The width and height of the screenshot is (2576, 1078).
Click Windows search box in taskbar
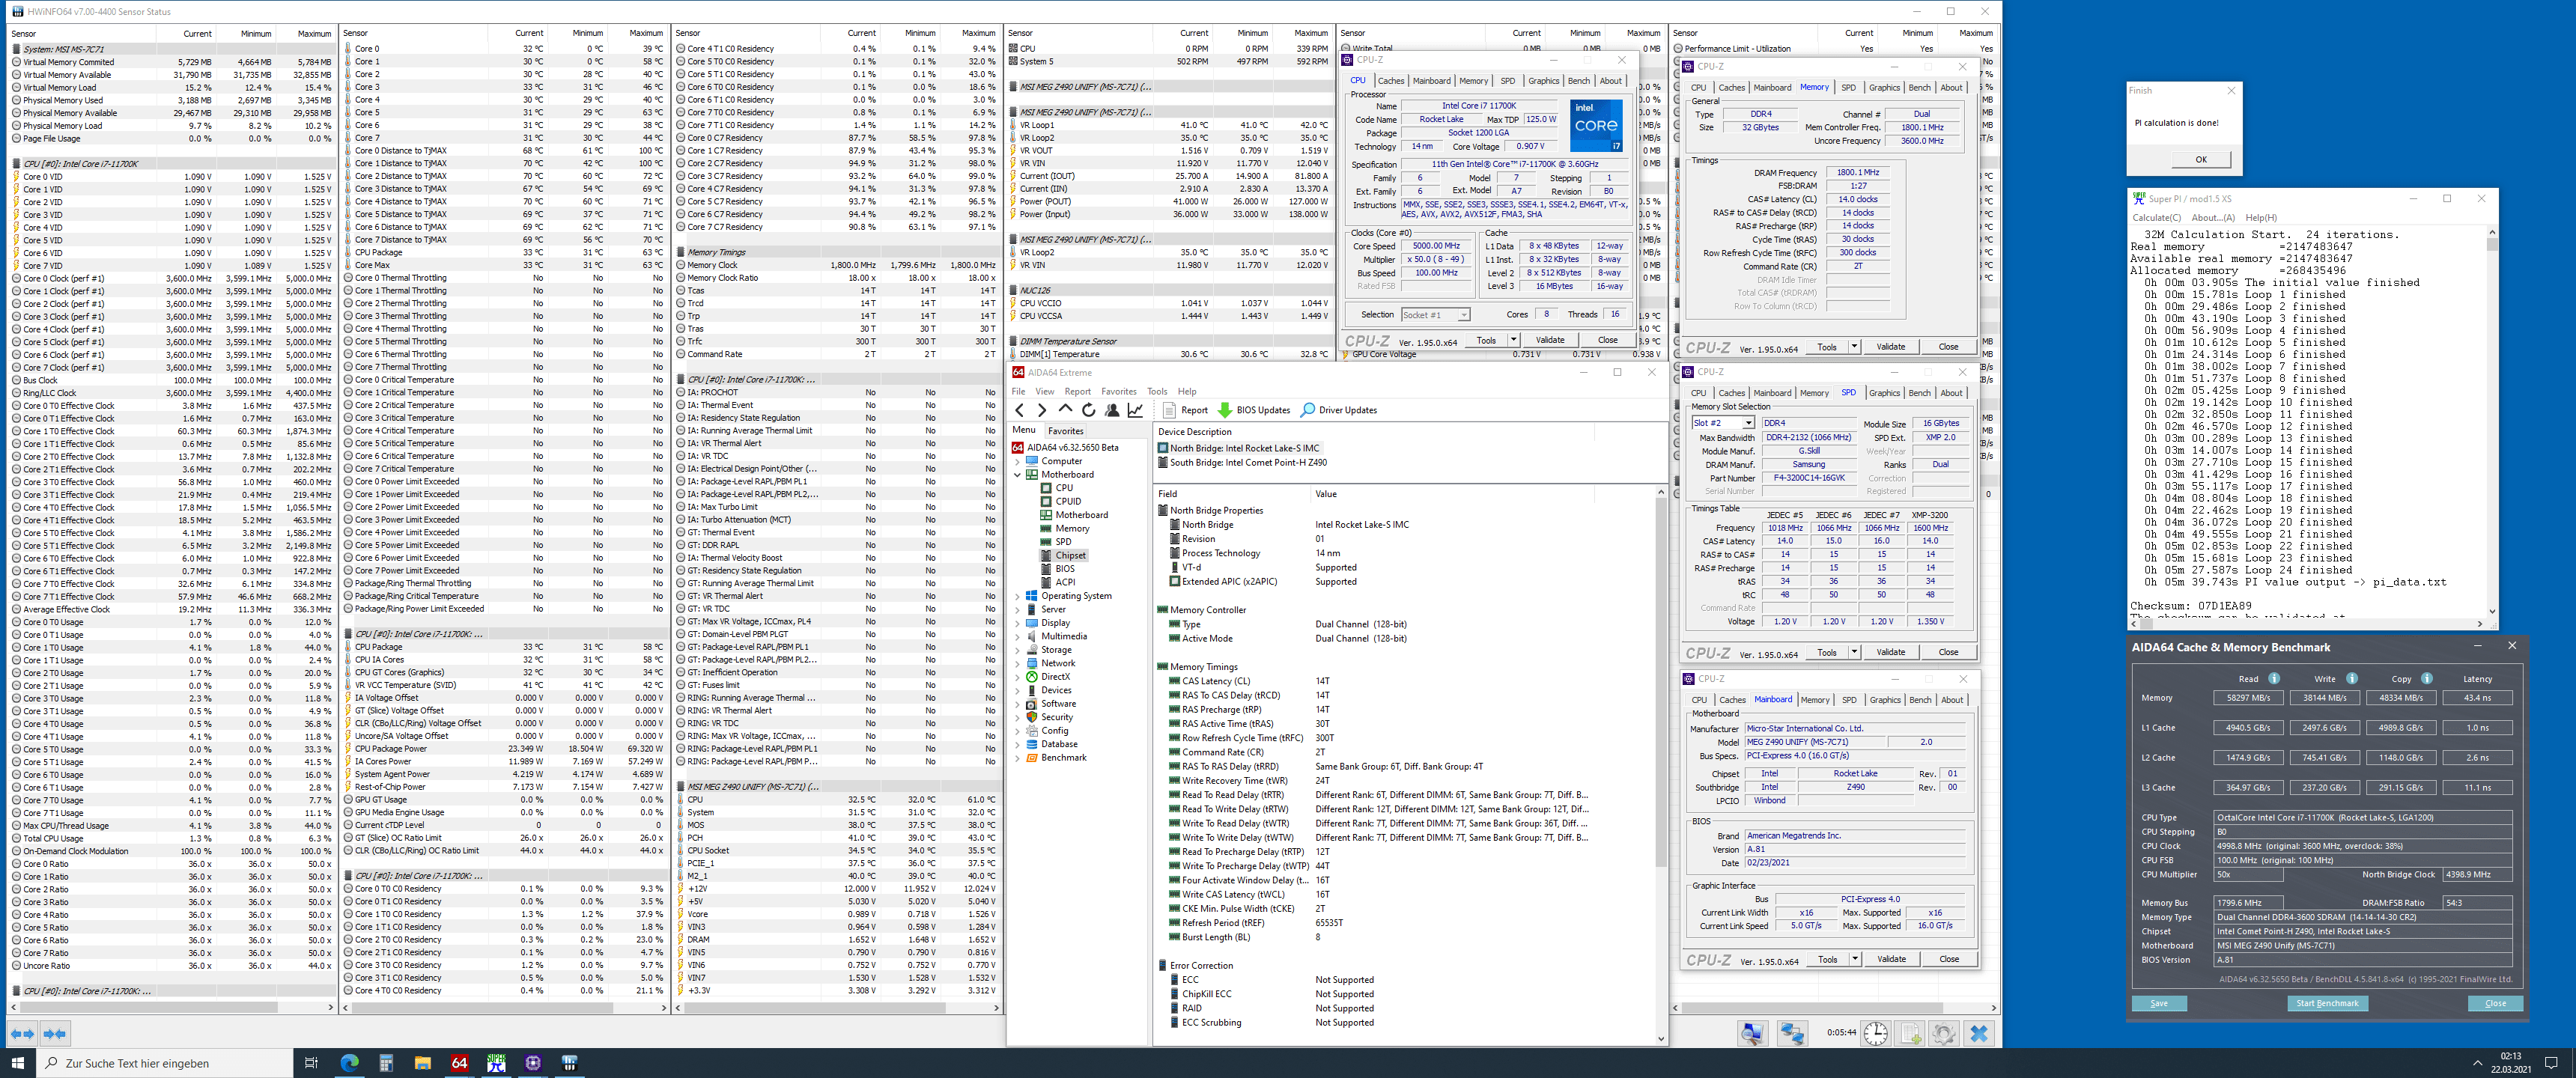point(164,1063)
